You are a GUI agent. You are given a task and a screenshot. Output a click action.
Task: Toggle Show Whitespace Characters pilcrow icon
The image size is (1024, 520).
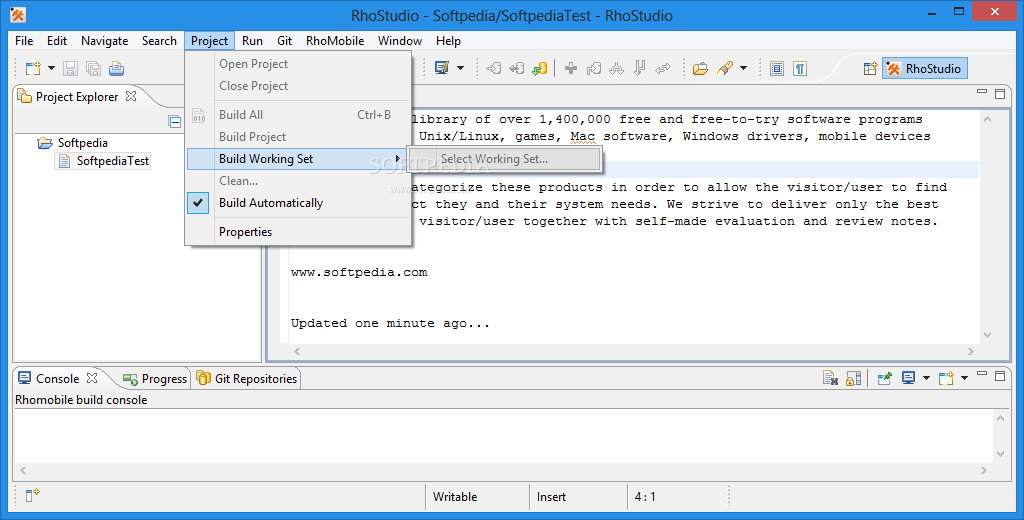coord(800,68)
